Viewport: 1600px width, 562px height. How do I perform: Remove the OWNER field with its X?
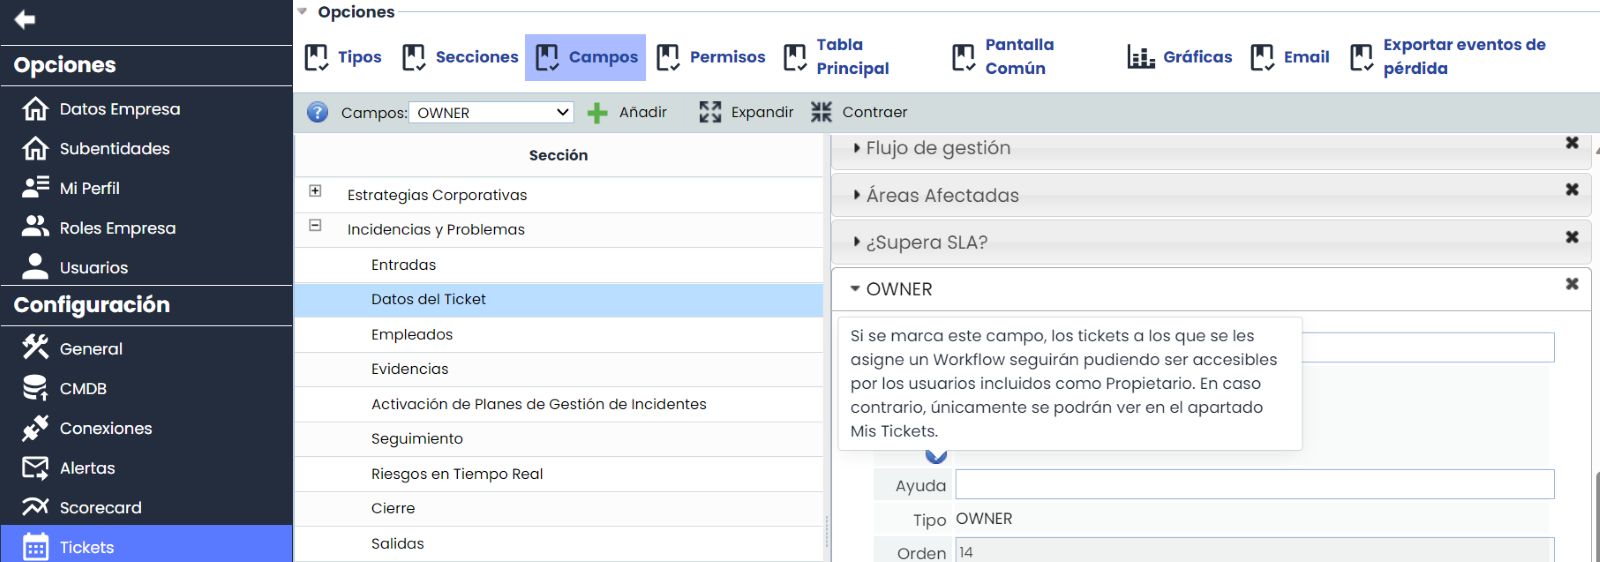(x=1572, y=284)
